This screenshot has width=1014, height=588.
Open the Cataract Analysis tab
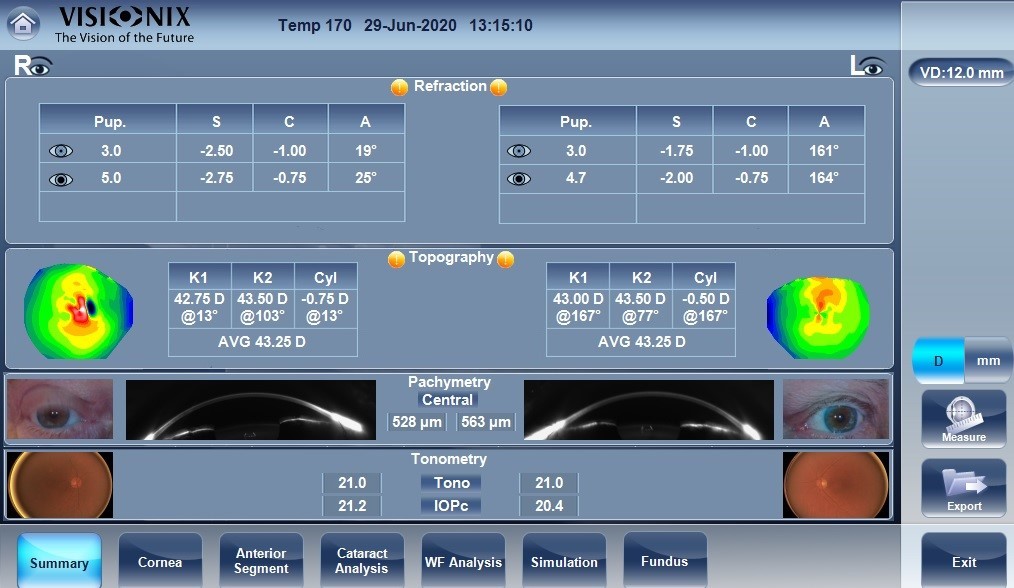[x=362, y=561]
